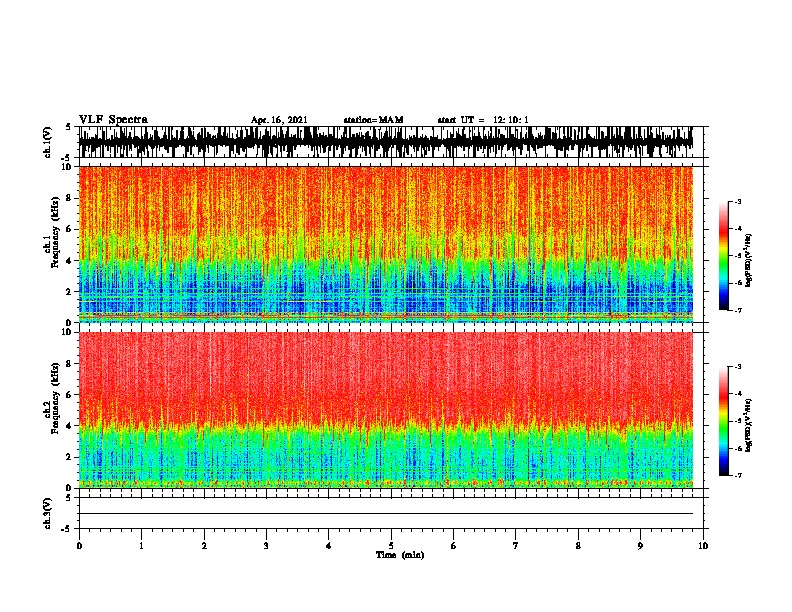This screenshot has width=792, height=612.
Task: Click the time axis tick label "4"
Action: pos(329,546)
